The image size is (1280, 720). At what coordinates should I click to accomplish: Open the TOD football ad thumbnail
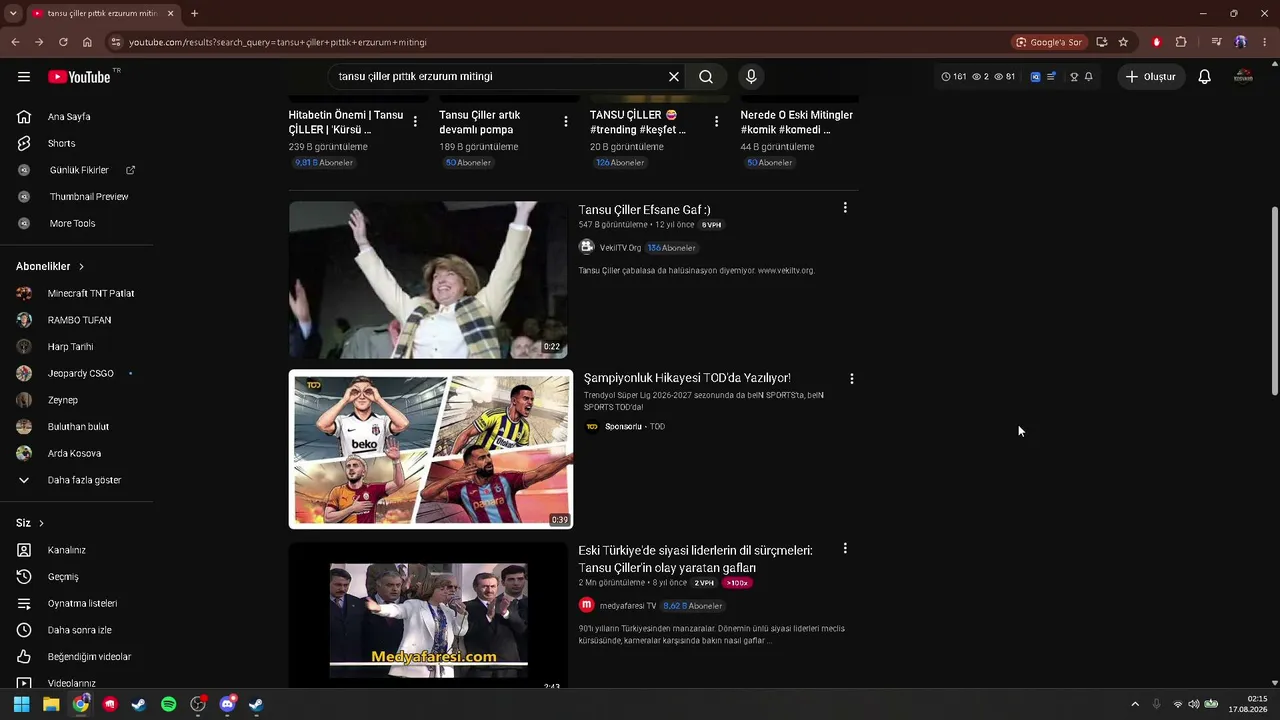(431, 449)
